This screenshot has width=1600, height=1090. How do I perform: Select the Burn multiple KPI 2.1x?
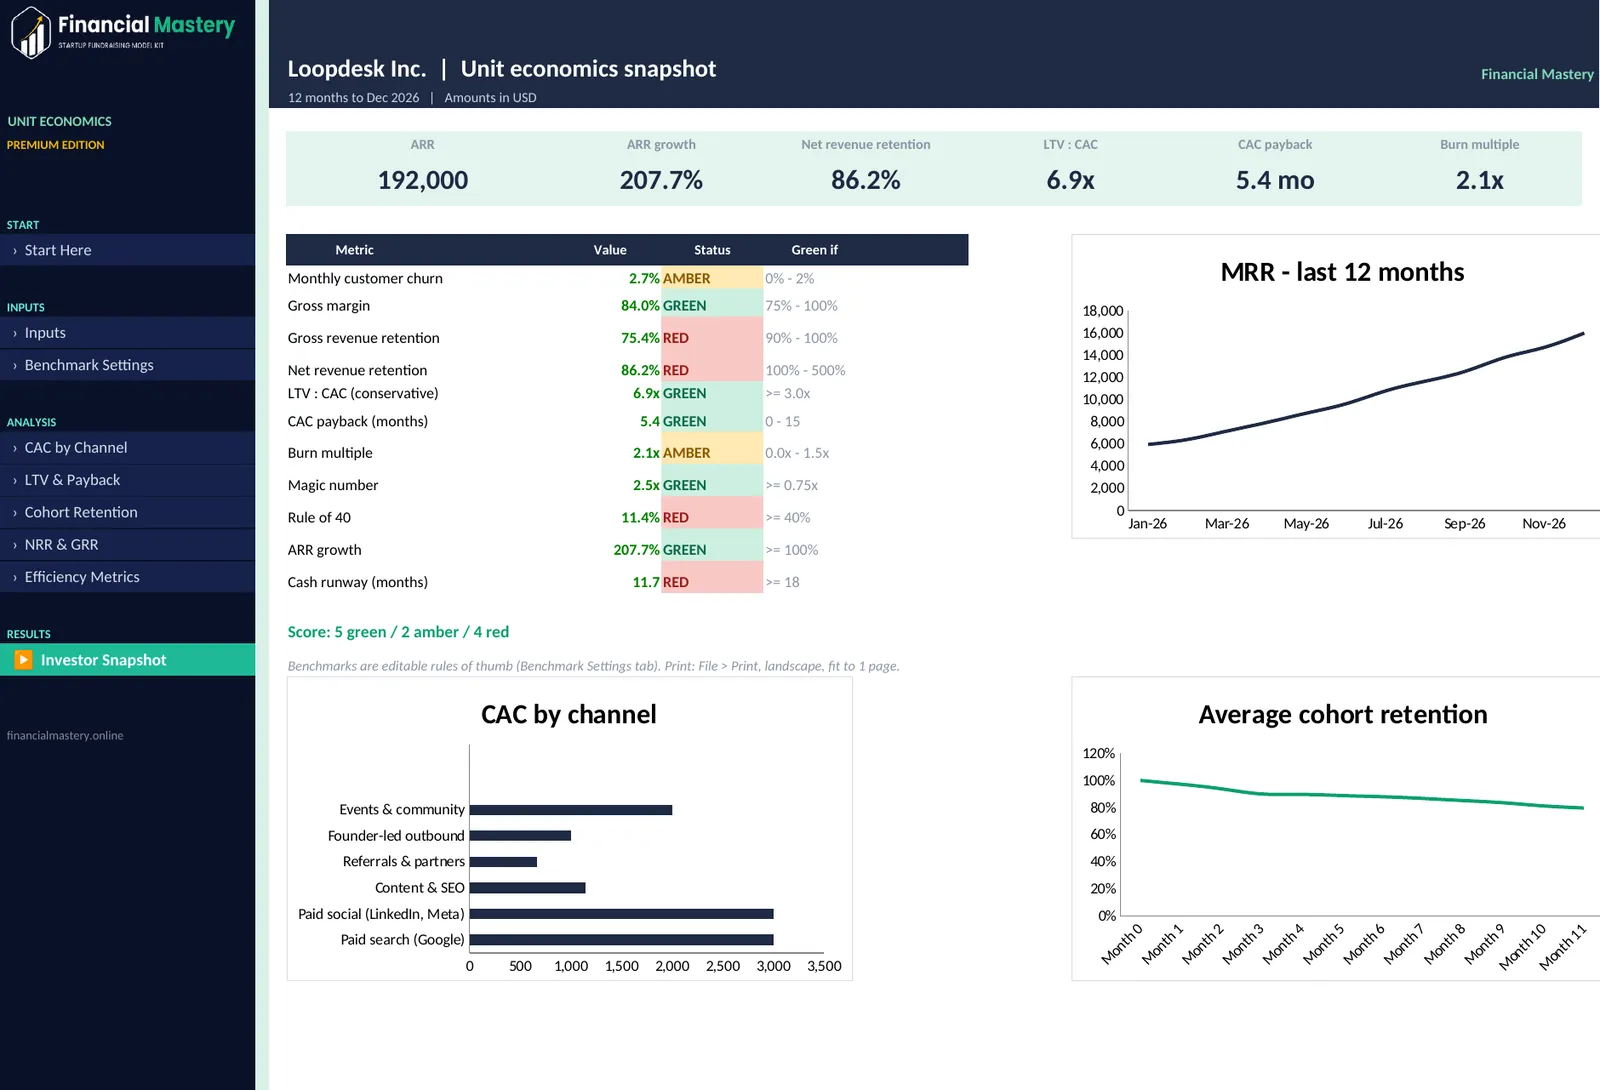pos(1480,180)
